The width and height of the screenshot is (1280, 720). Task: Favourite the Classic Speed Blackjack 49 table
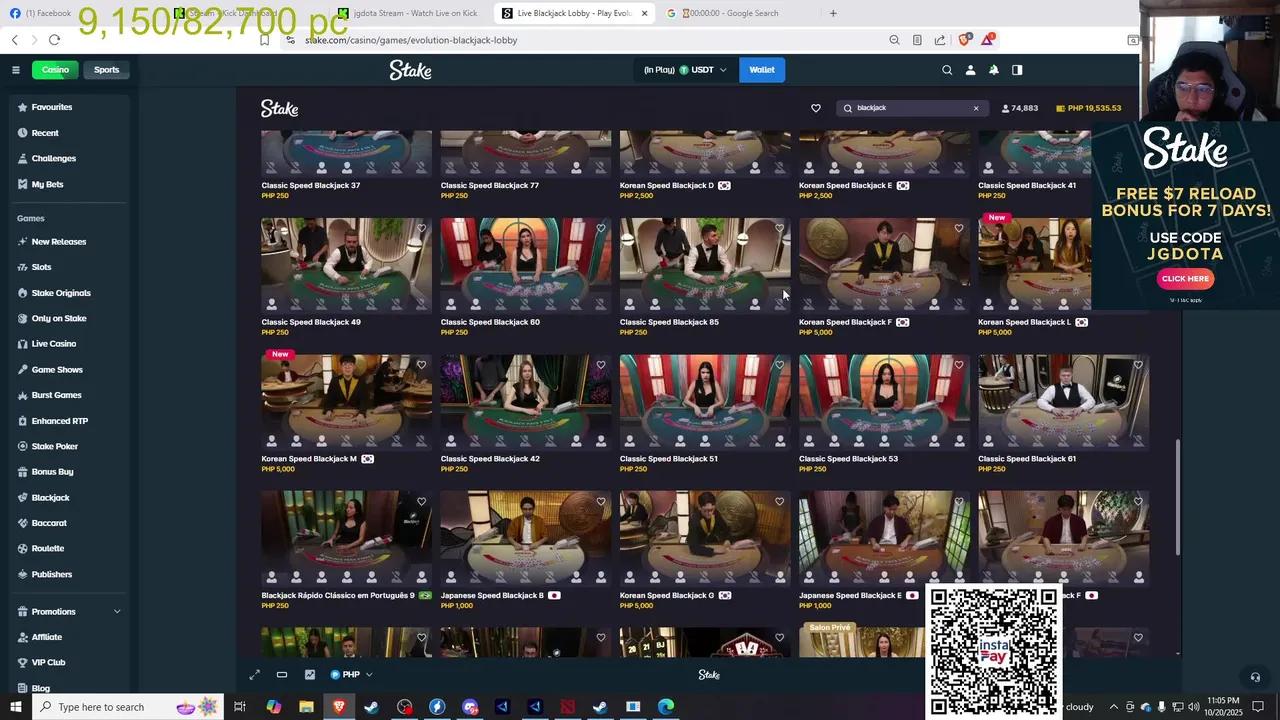tap(421, 229)
